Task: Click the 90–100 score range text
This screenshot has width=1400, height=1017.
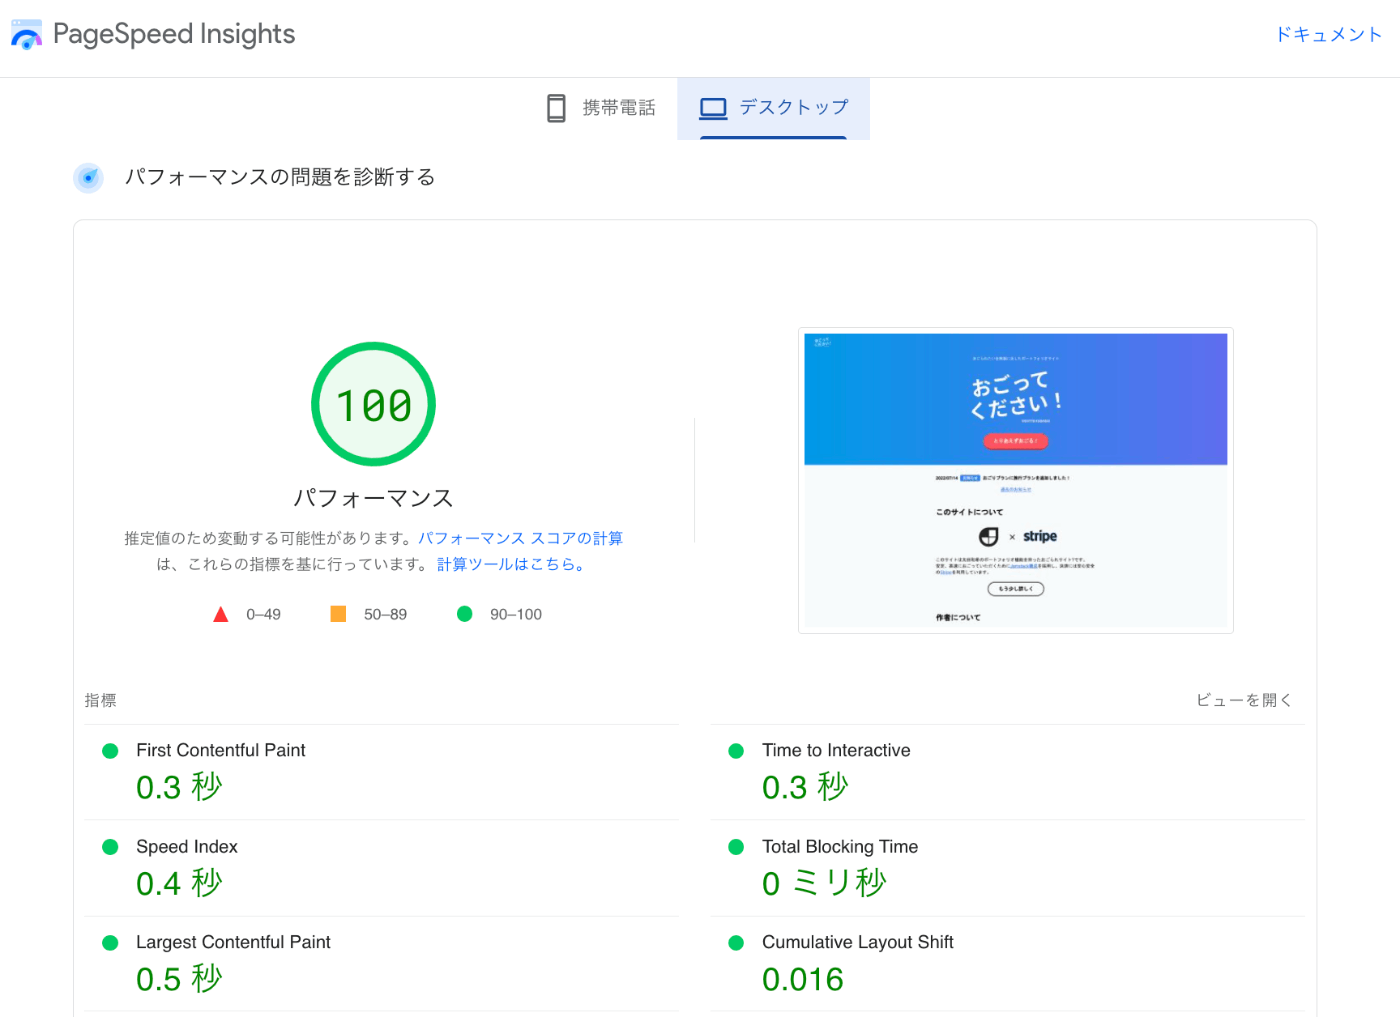Action: [516, 614]
